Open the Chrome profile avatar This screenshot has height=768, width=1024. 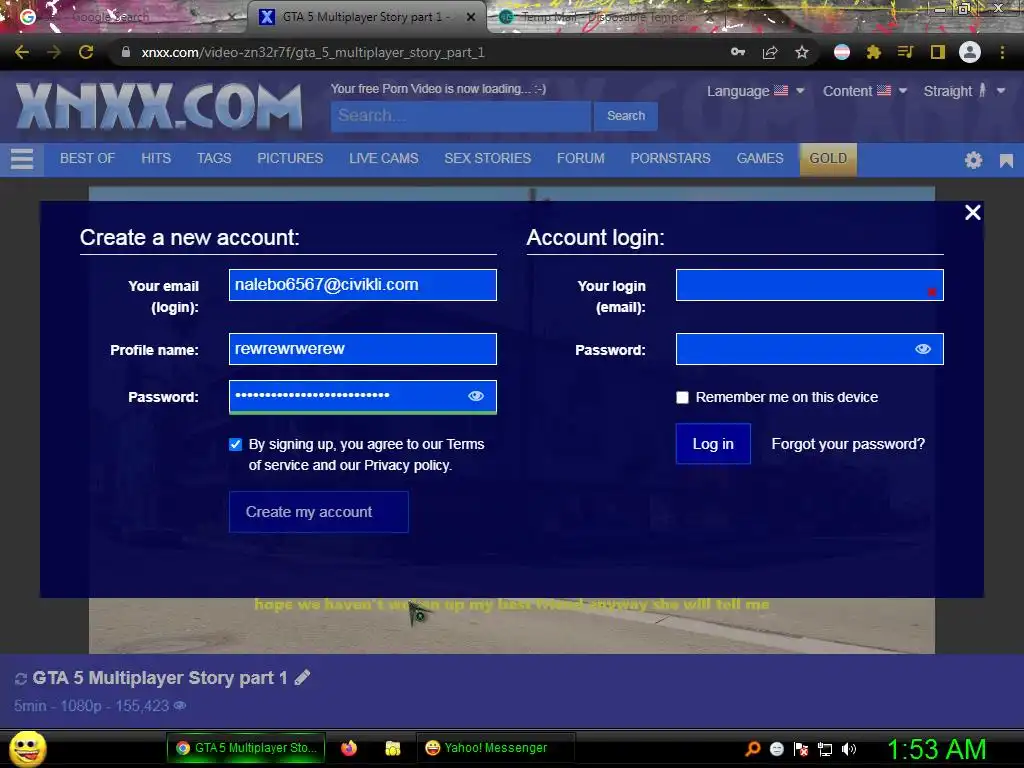(x=970, y=52)
